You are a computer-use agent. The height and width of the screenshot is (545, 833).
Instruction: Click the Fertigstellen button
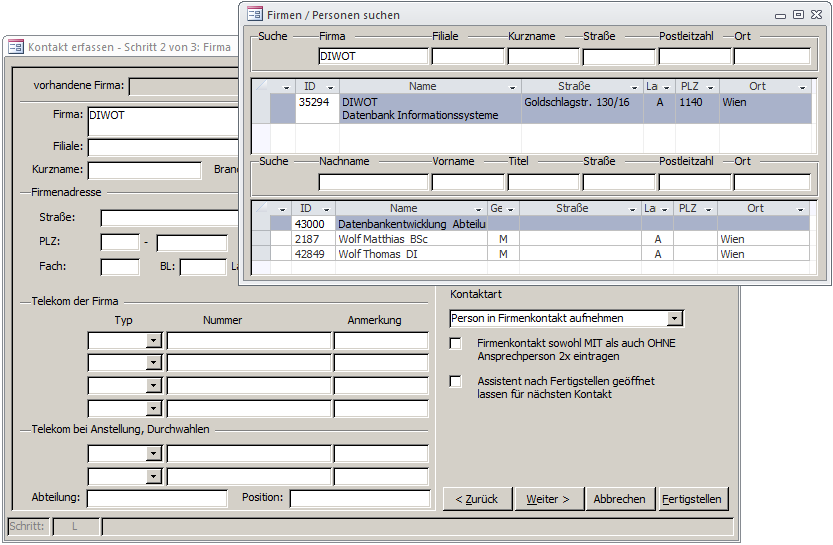[x=692, y=499]
